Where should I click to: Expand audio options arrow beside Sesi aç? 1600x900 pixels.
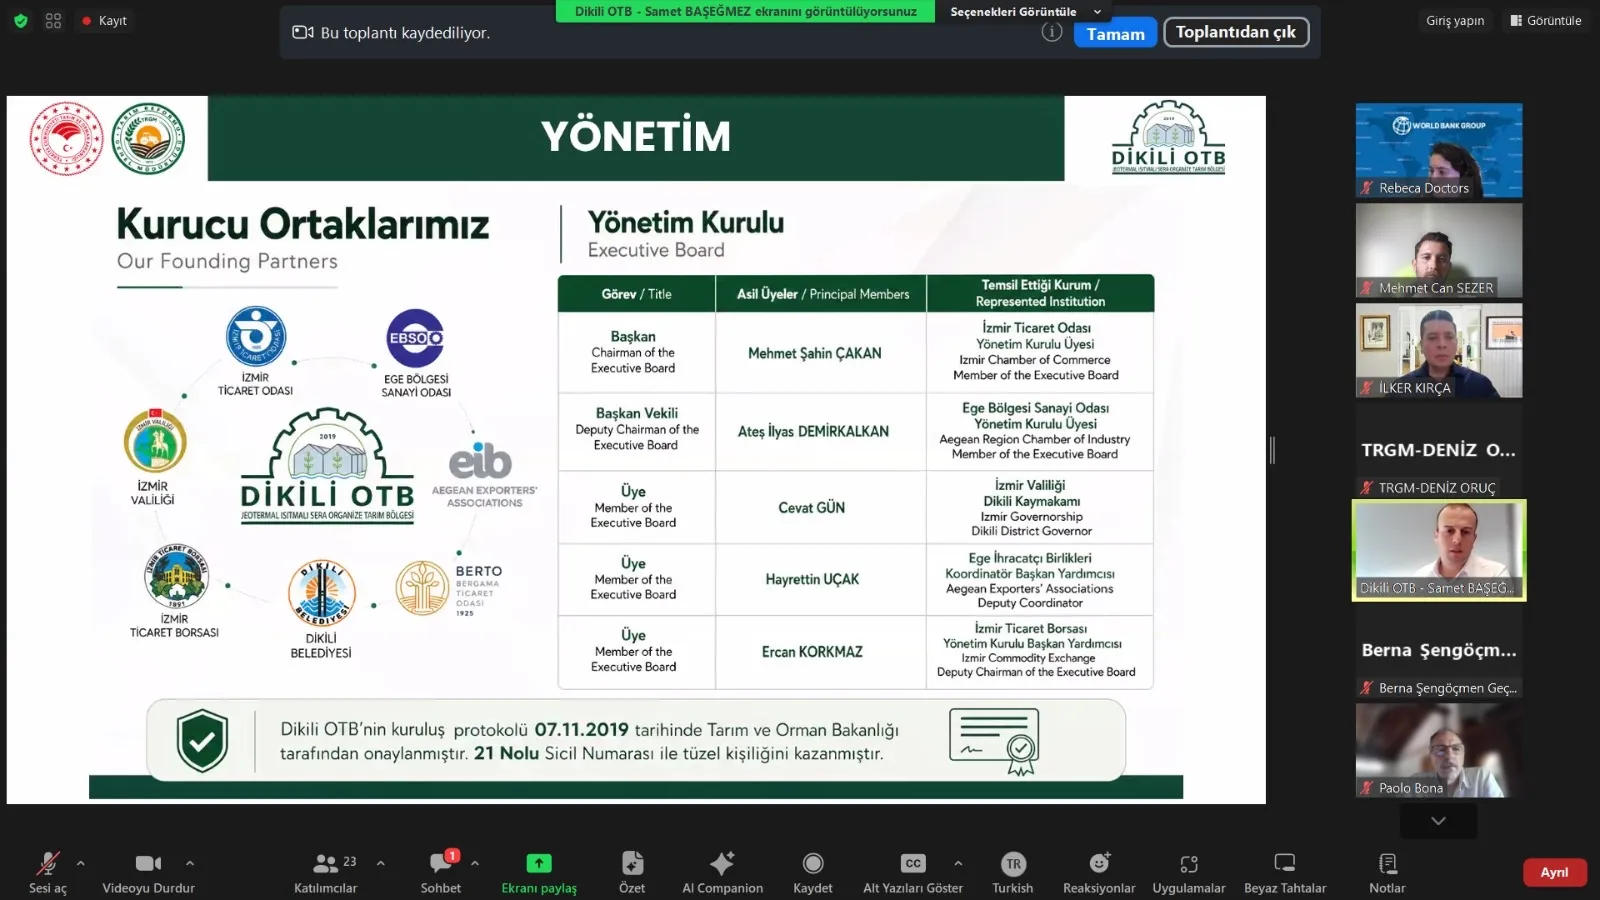[80, 863]
